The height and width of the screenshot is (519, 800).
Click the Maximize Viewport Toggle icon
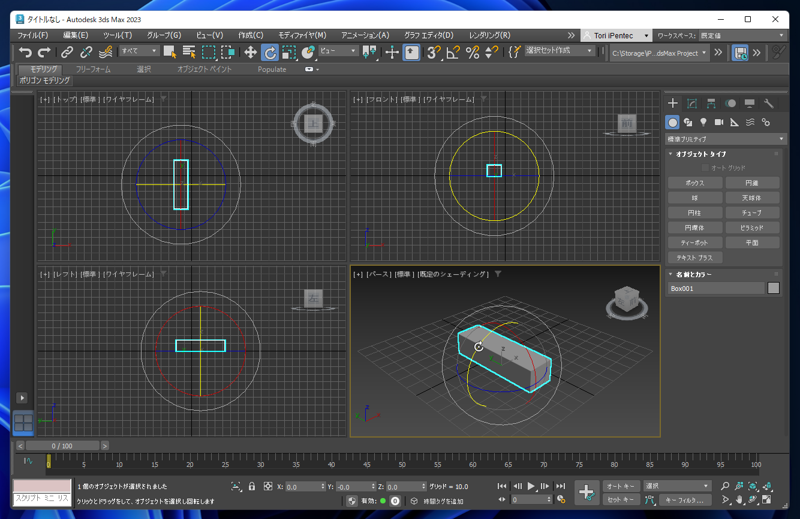767,500
